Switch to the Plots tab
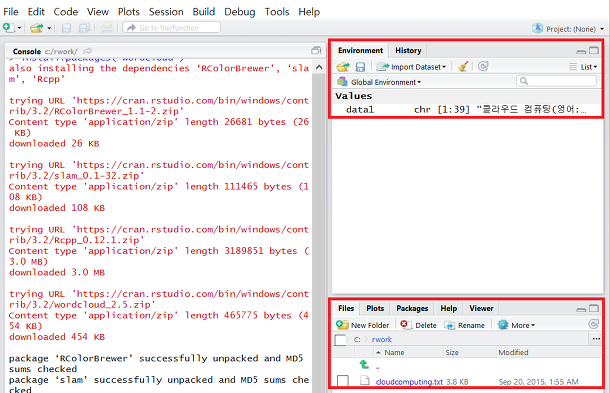610x393 pixels. [375, 308]
